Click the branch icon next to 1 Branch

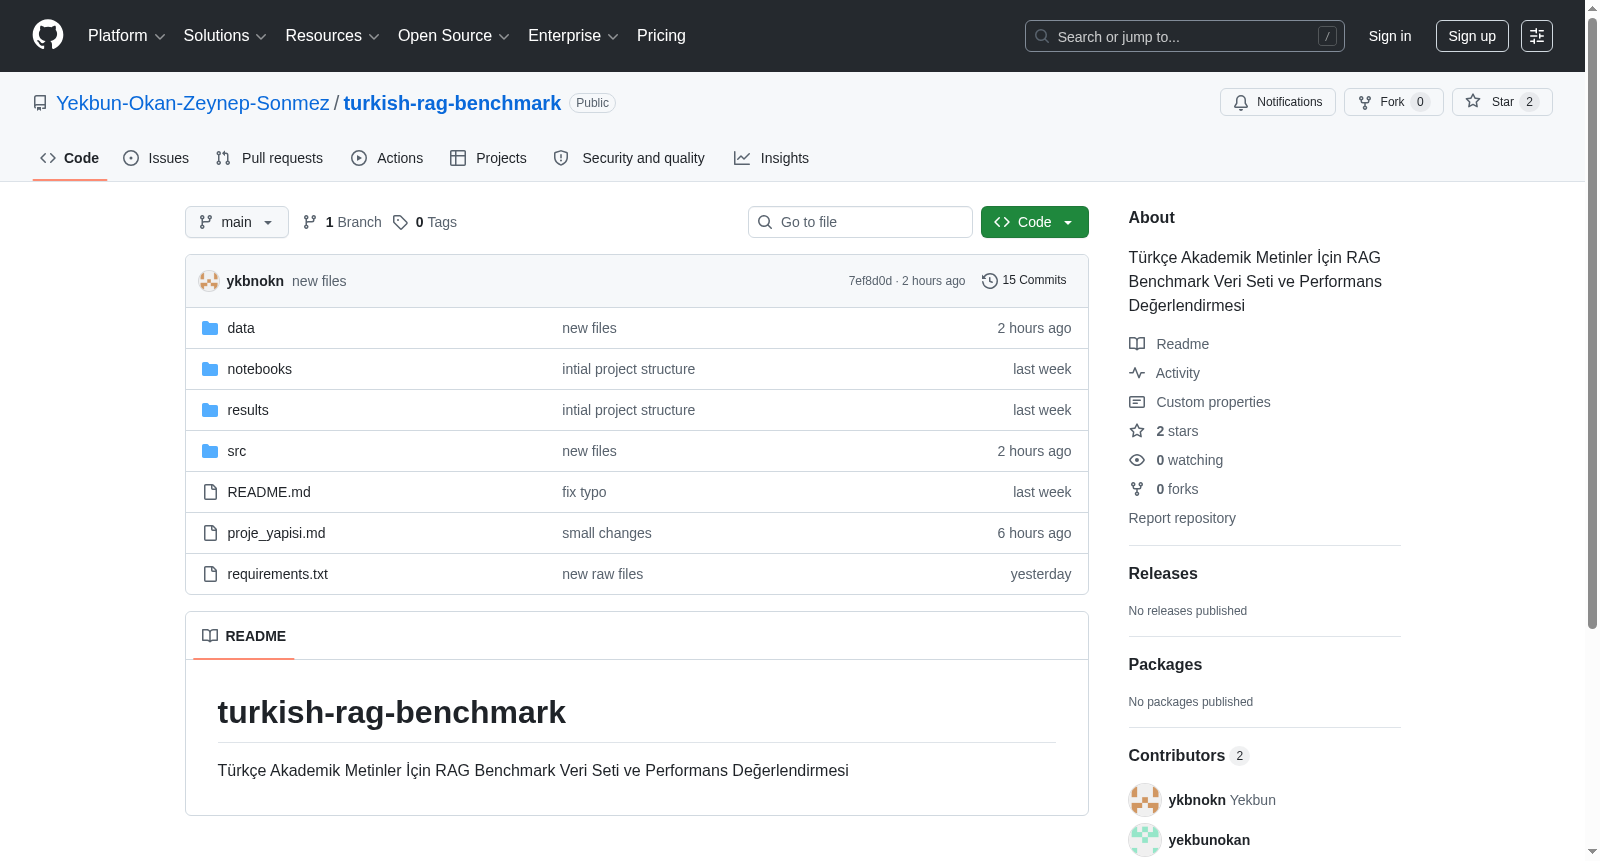[x=310, y=222]
